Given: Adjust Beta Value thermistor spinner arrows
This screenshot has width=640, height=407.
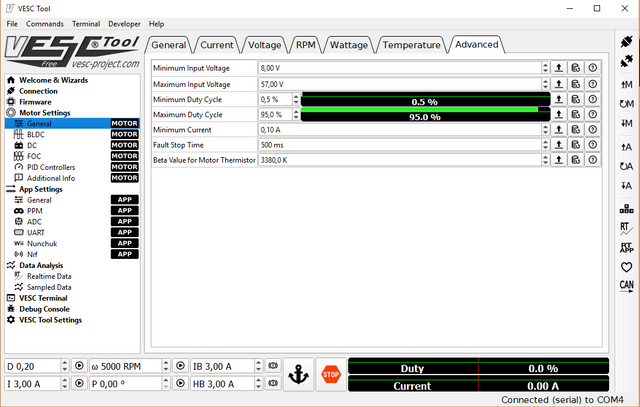Looking at the screenshot, I should click(545, 160).
